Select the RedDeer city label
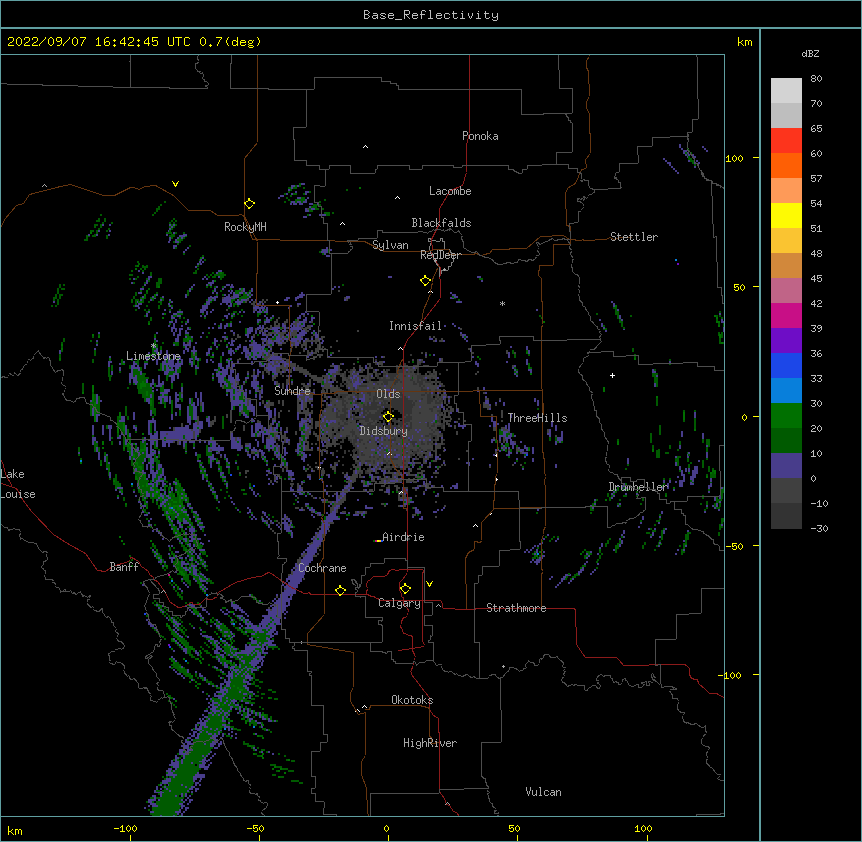The width and height of the screenshot is (862, 842). coord(440,255)
